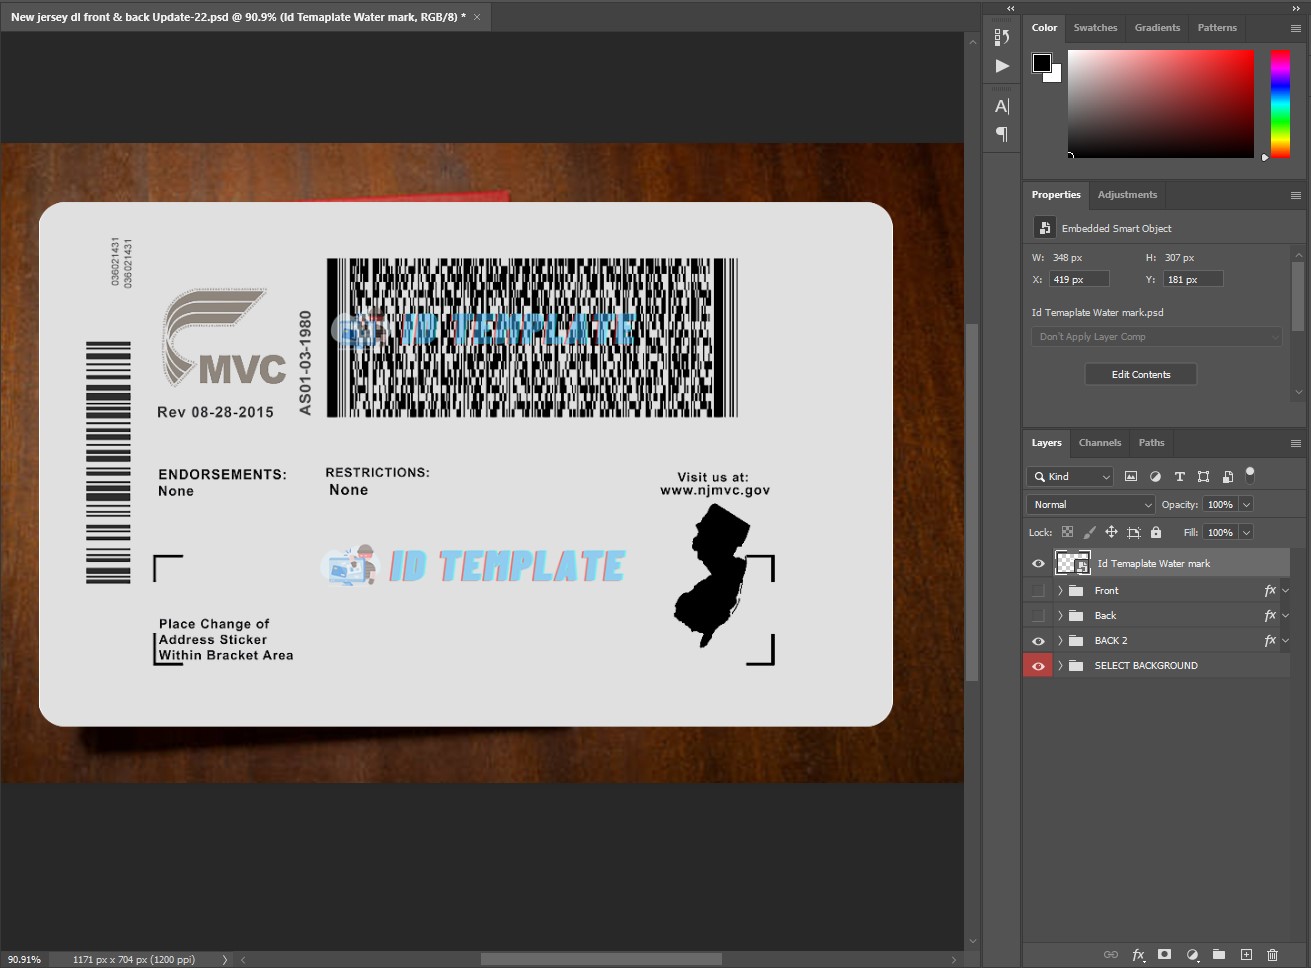
Task: Create a new layer plus icon
Action: click(1246, 955)
